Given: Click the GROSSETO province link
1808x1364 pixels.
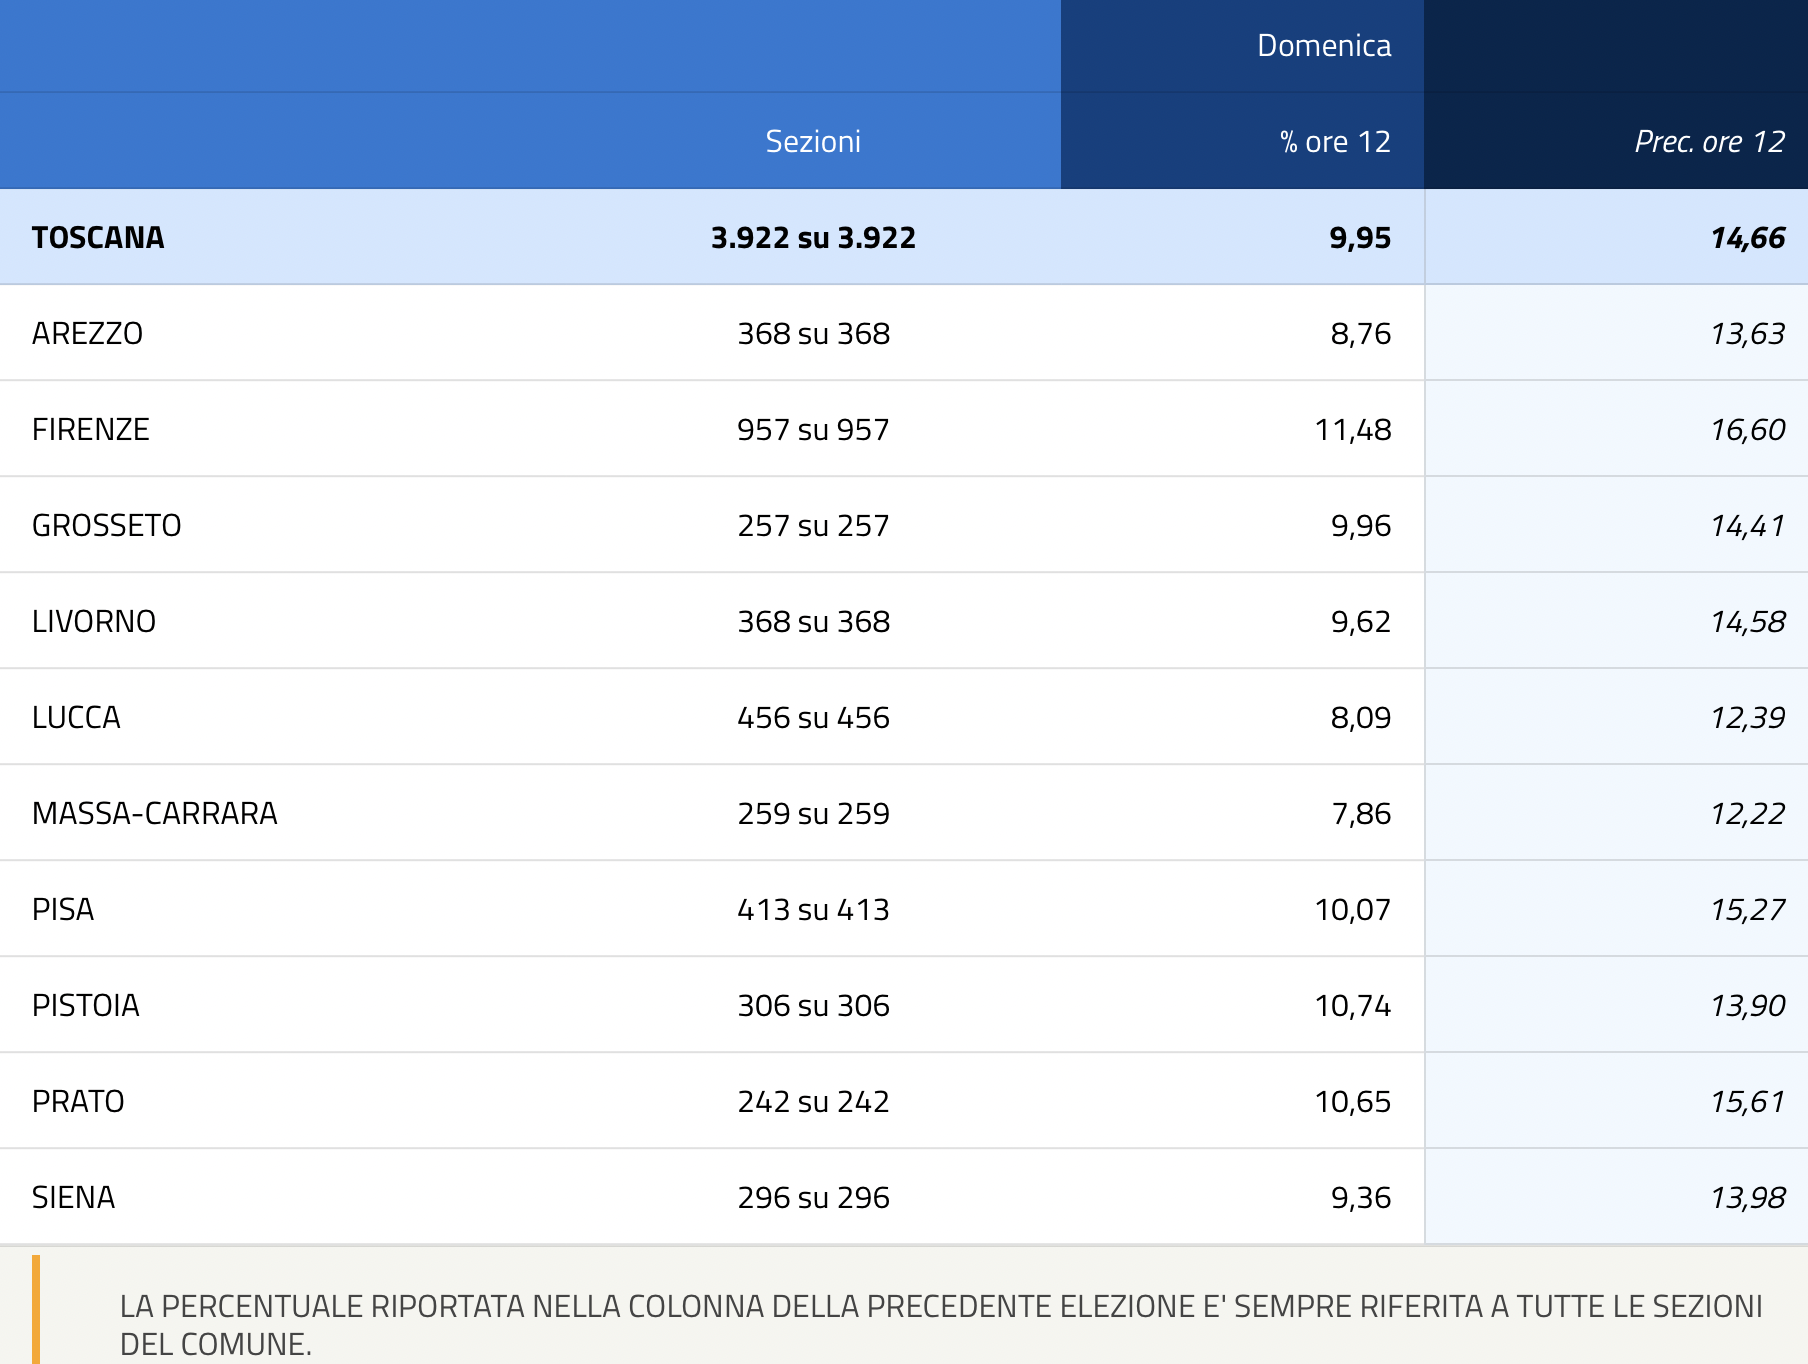Looking at the screenshot, I should pos(106,525).
